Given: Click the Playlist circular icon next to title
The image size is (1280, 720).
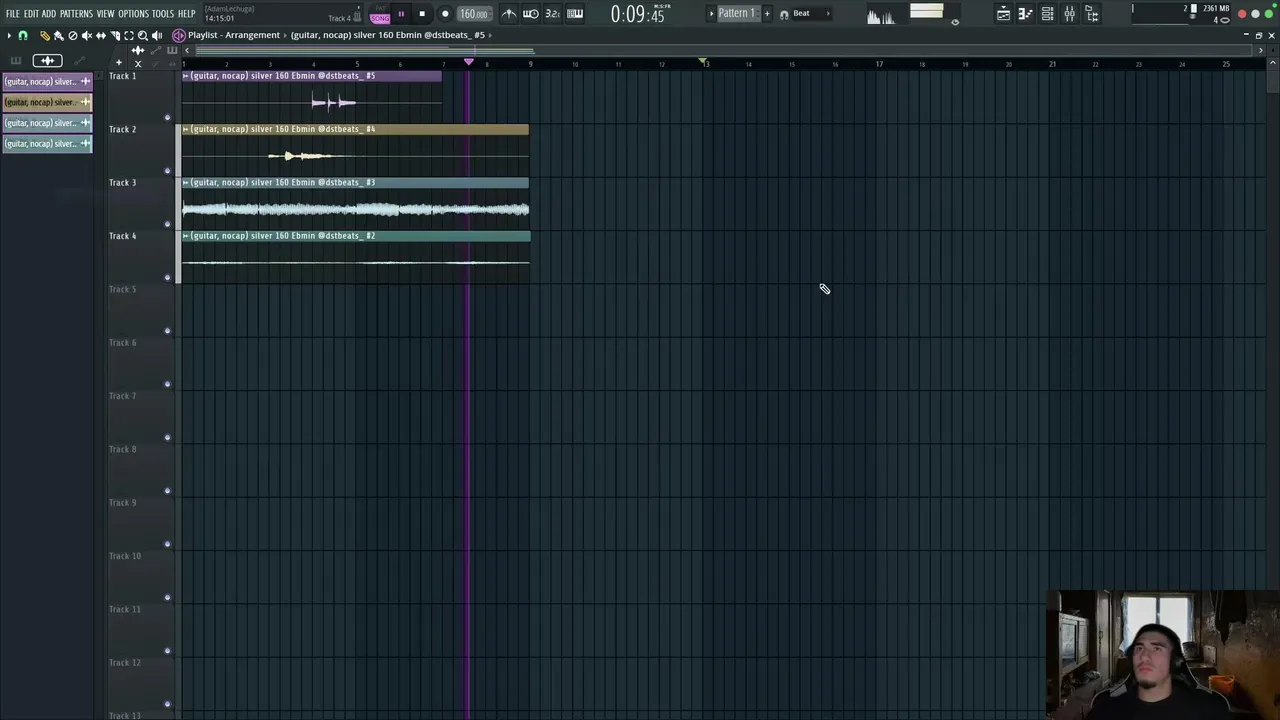Looking at the screenshot, I should click(x=178, y=35).
